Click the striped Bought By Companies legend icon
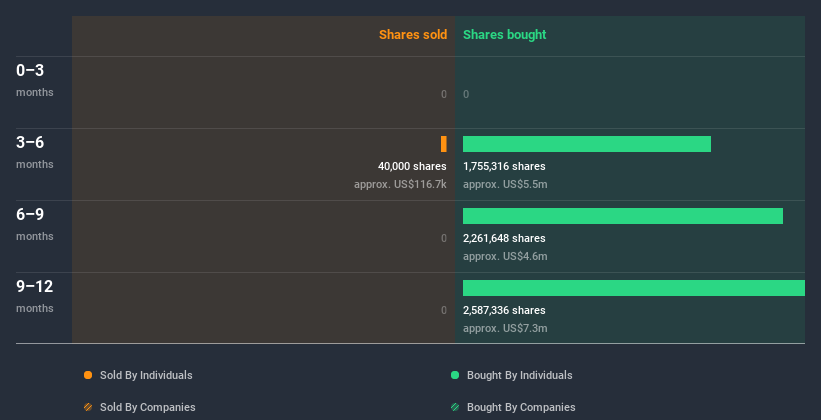 click(455, 407)
